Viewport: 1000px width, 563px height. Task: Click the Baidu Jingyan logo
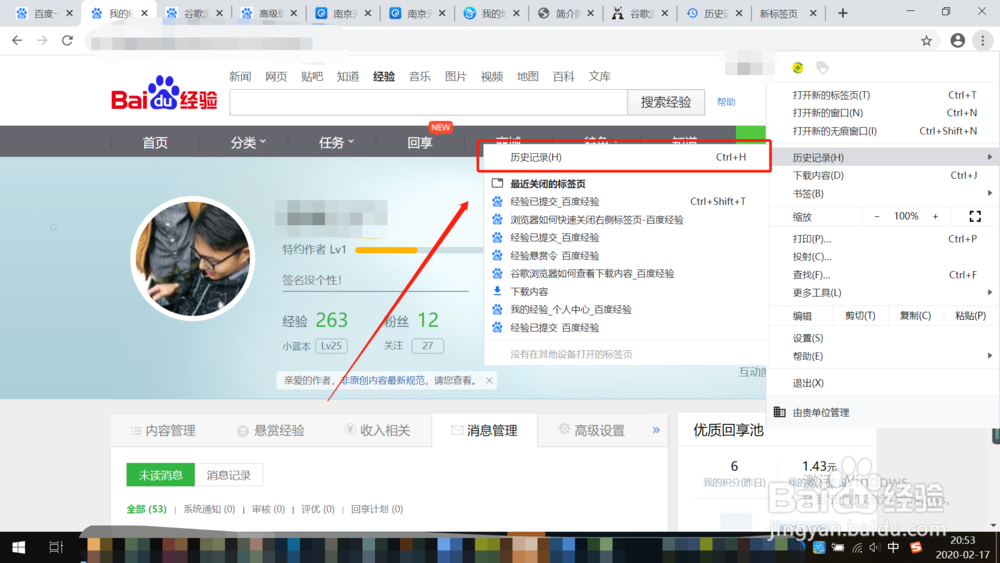[x=165, y=93]
